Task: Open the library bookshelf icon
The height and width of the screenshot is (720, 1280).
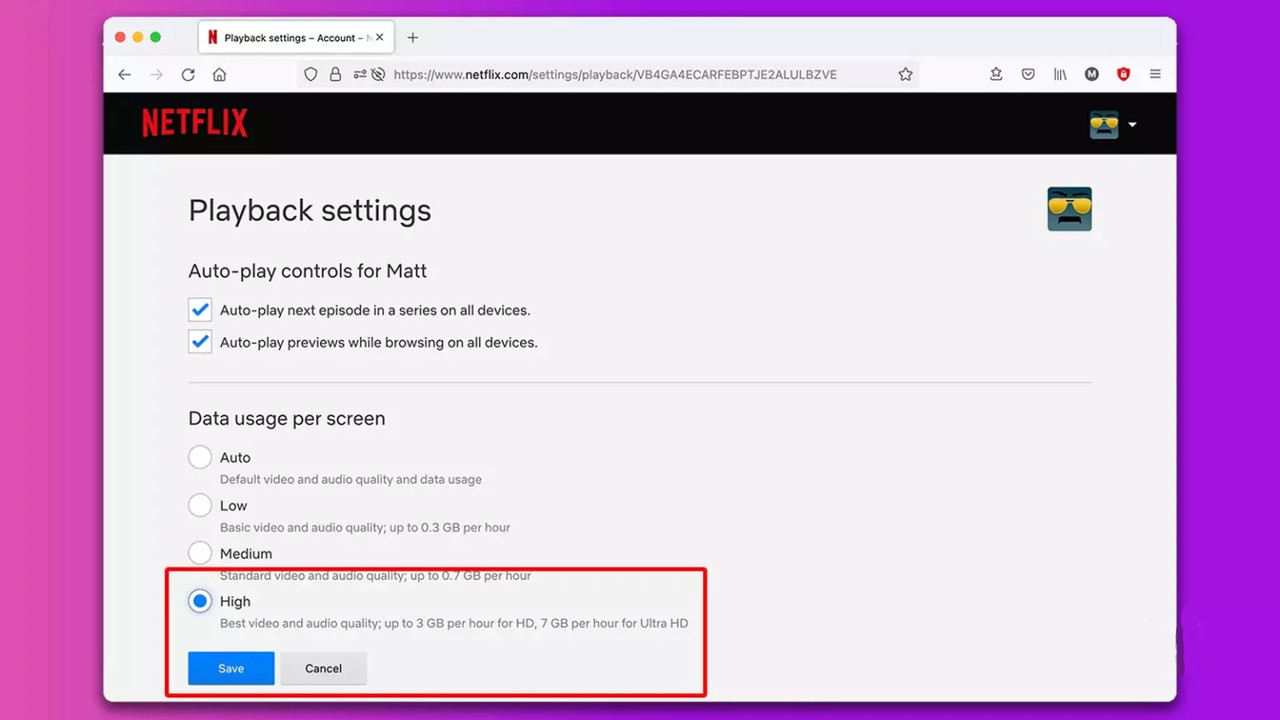Action: [x=1060, y=74]
